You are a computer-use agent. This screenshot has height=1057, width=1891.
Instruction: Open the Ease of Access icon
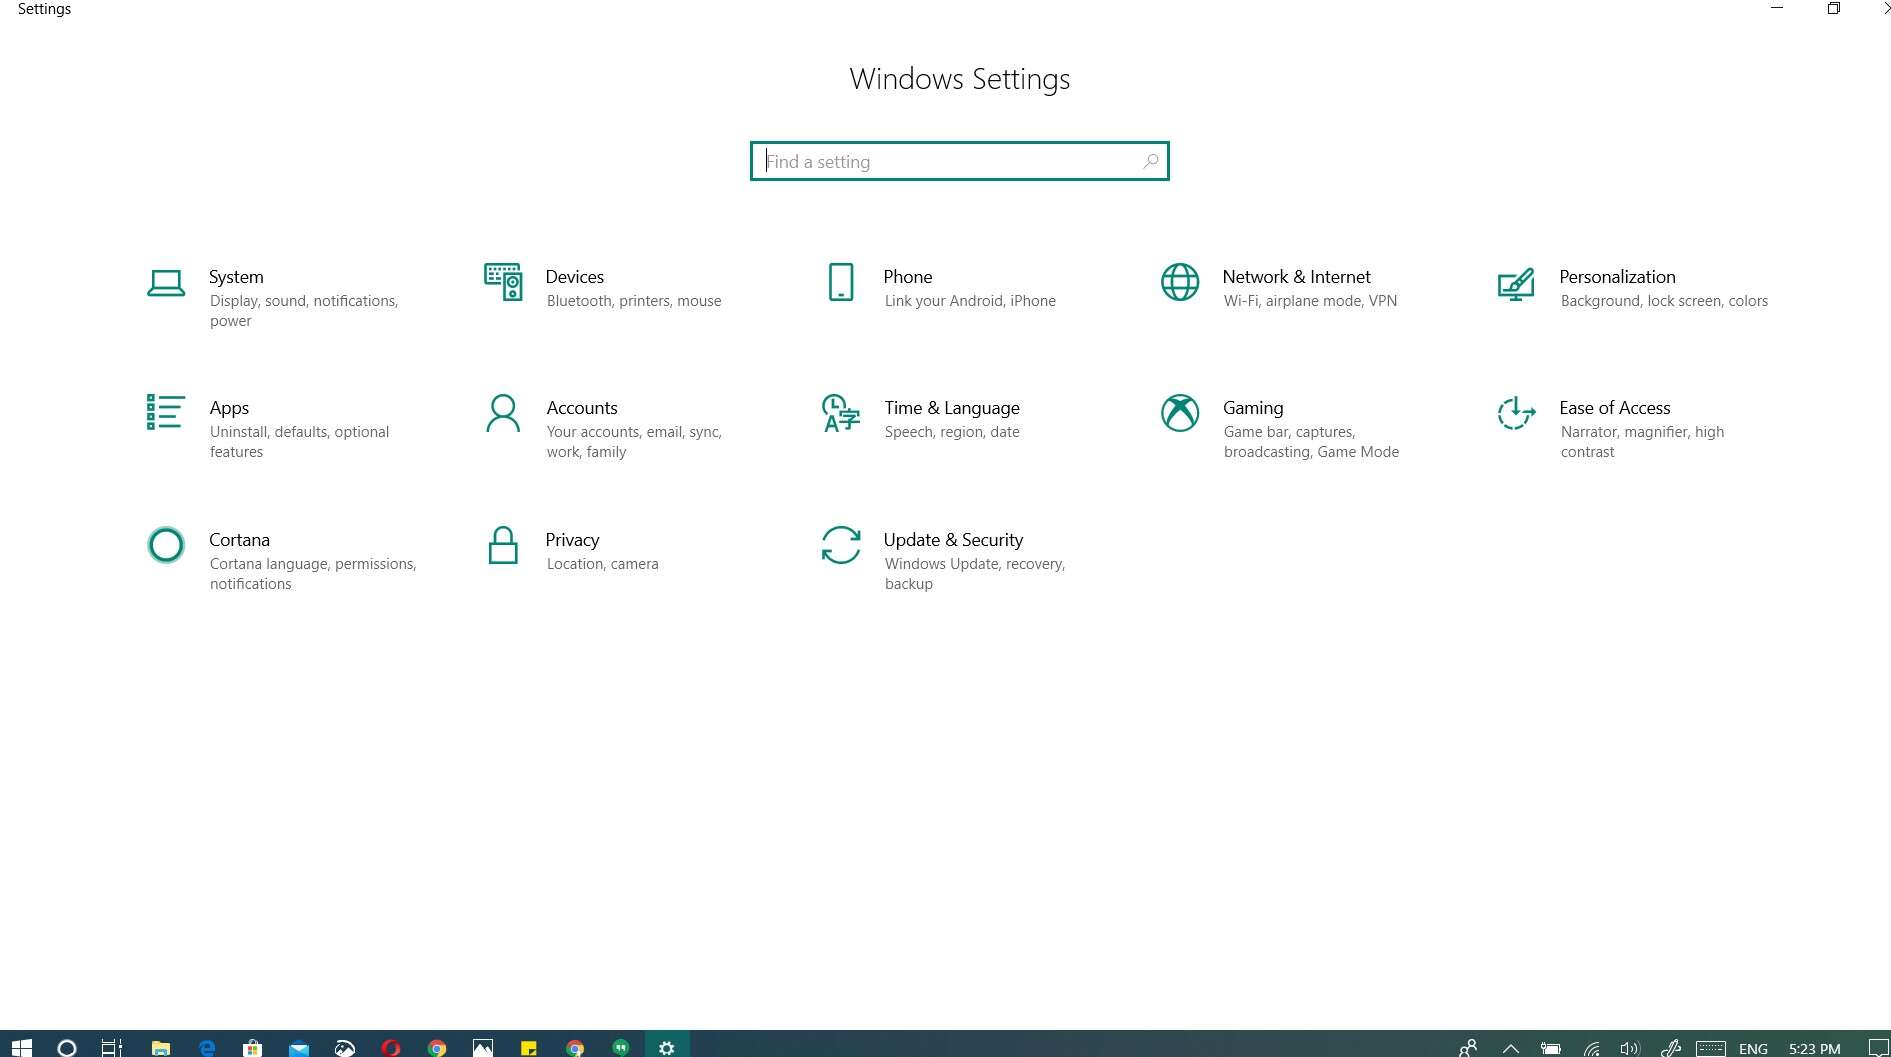click(x=1516, y=413)
